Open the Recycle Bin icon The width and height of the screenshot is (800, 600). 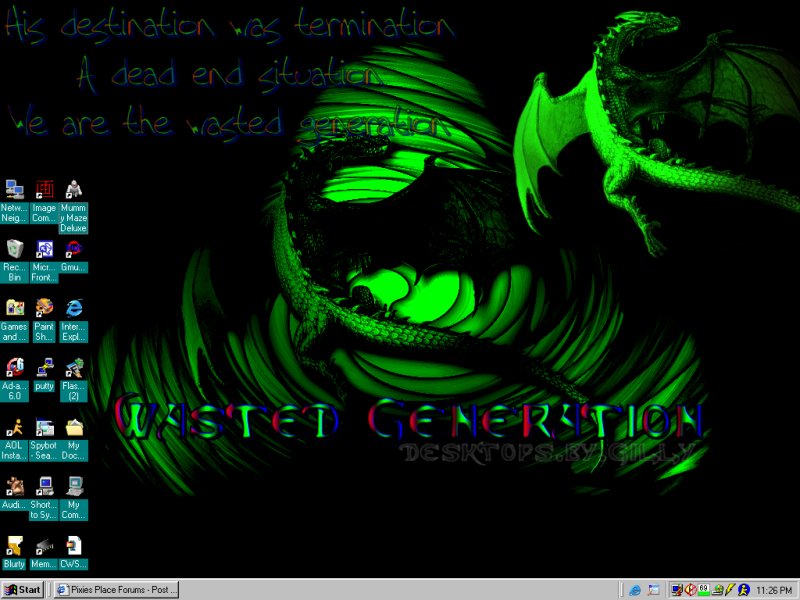(x=15, y=249)
